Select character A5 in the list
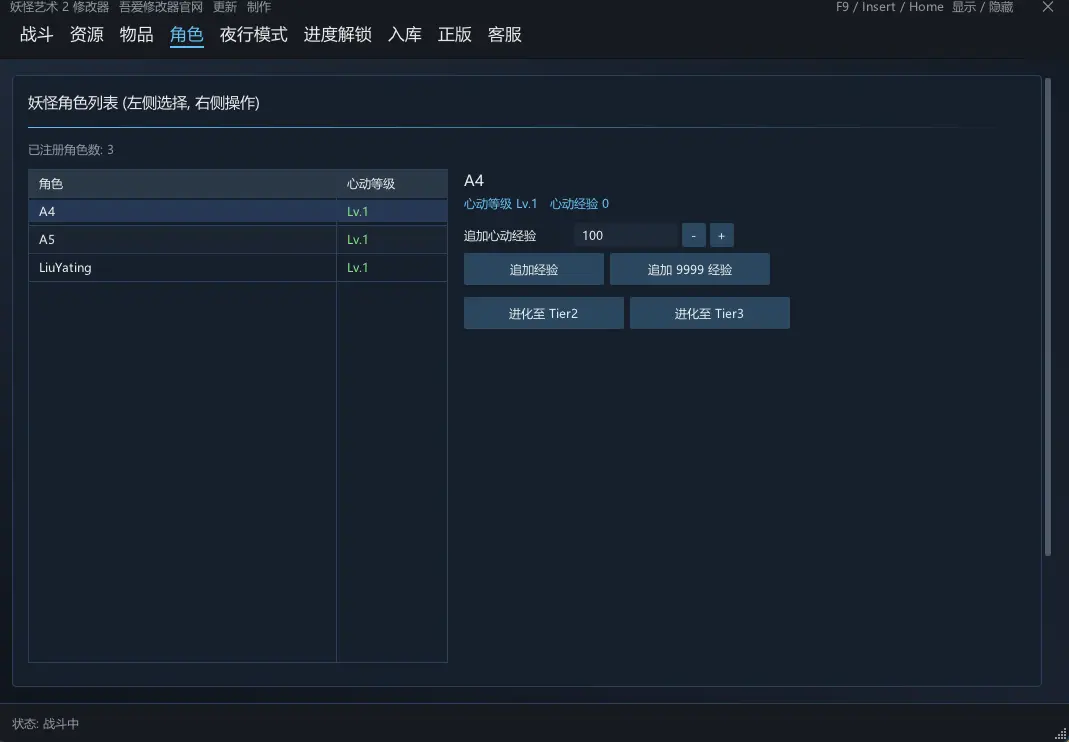This screenshot has width=1069, height=742. (237, 239)
